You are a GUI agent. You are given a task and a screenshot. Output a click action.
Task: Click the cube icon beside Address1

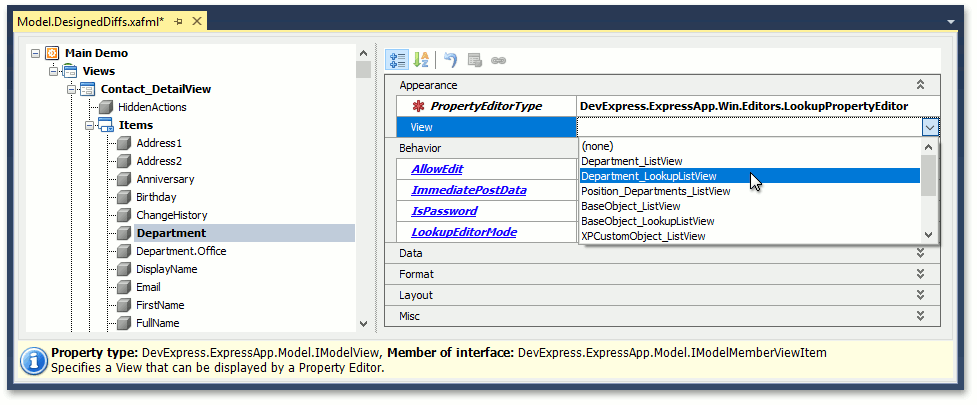124,143
